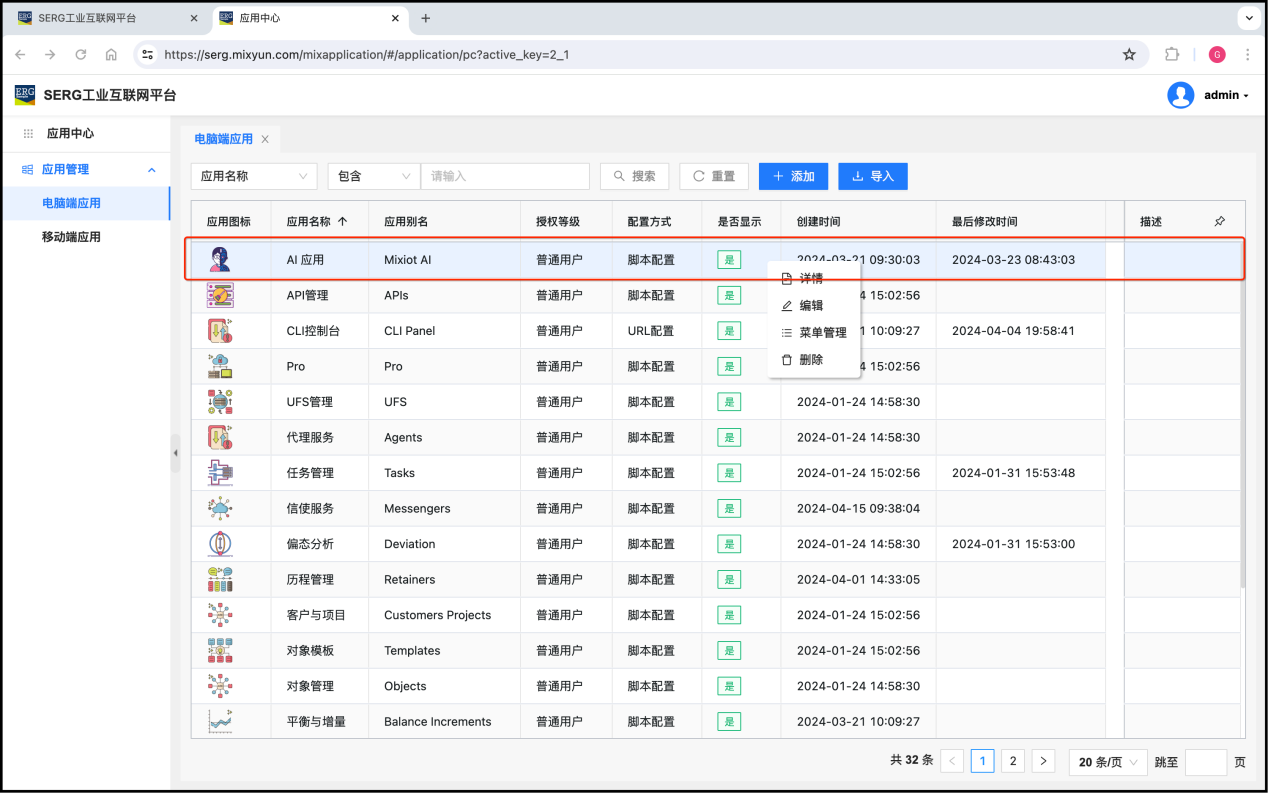The image size is (1268, 793).
Task: Click the API管理 application icon
Action: (220, 295)
